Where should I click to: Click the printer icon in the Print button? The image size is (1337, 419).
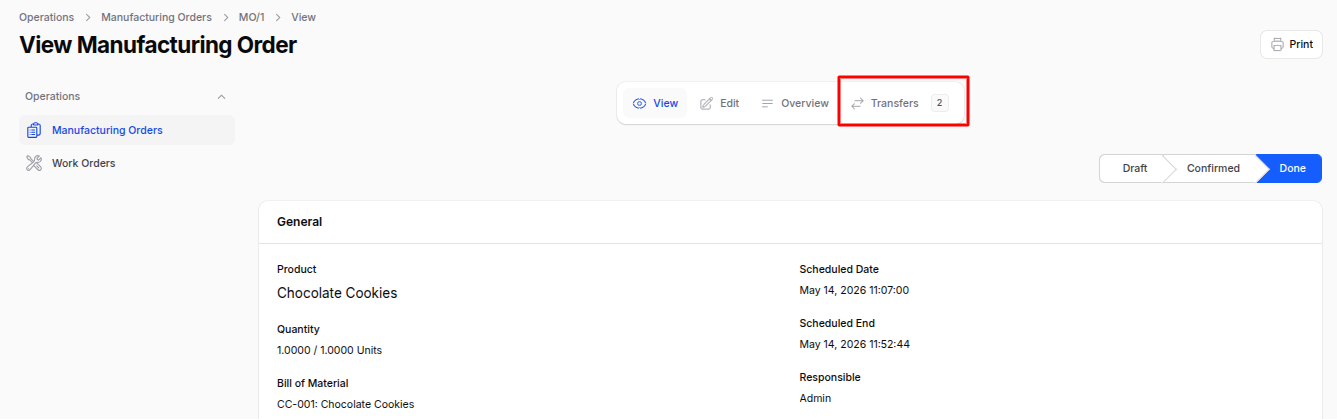coord(1277,44)
